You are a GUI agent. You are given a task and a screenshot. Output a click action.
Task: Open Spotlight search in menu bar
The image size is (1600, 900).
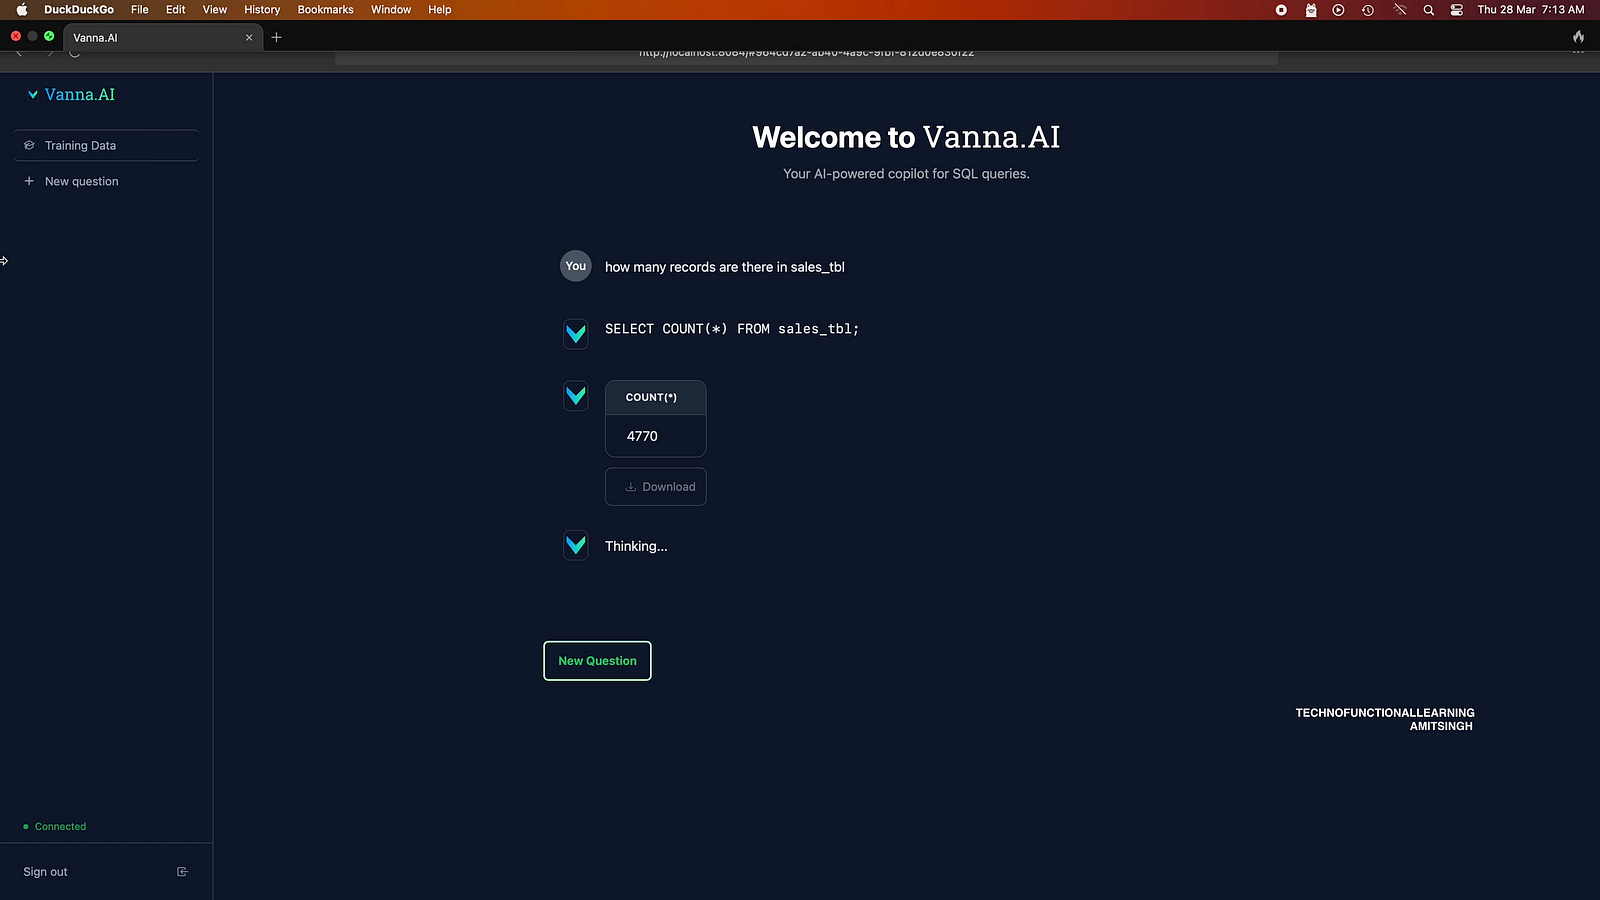pos(1428,10)
